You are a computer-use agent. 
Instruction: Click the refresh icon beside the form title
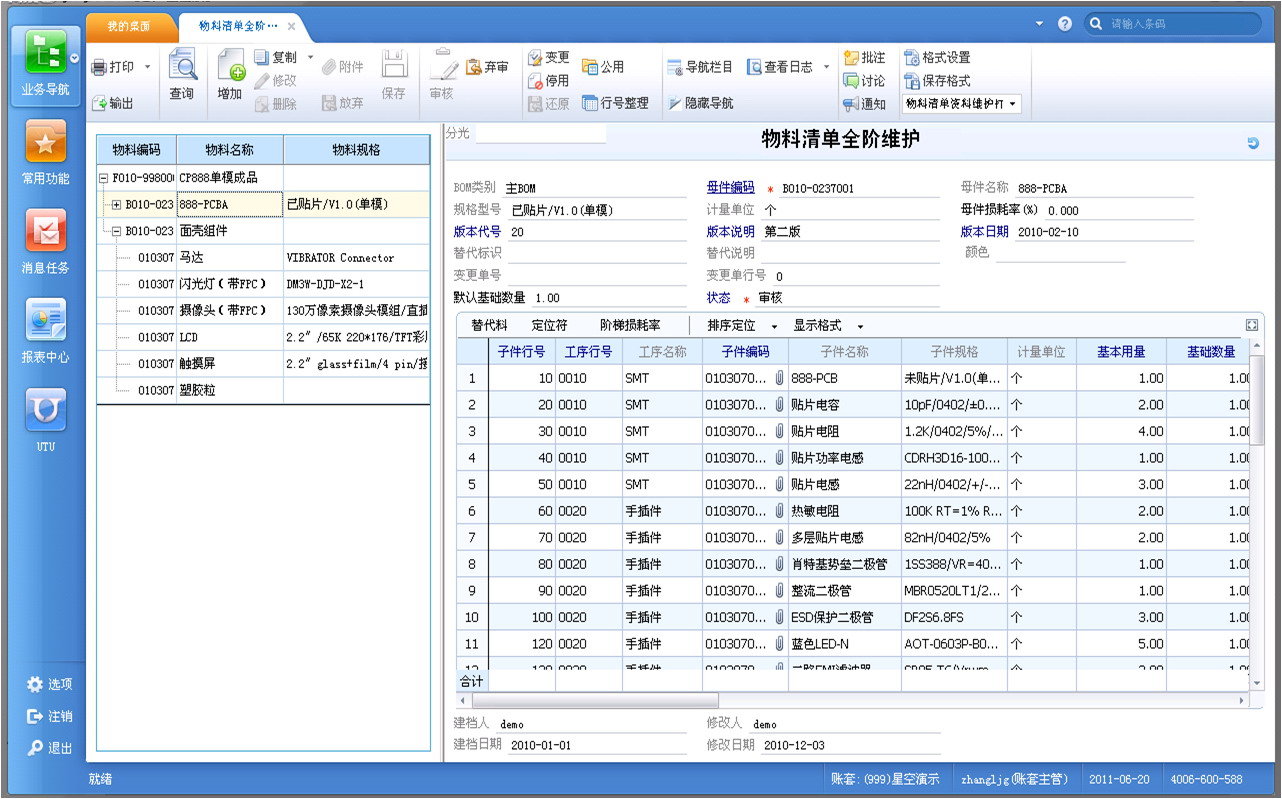point(1253,143)
